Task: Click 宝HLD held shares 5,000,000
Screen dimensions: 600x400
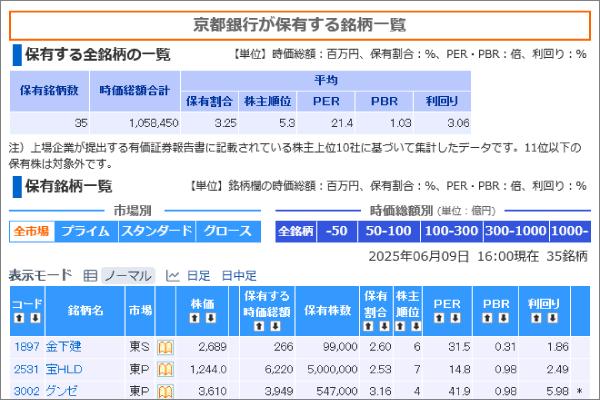Action: (x=333, y=369)
